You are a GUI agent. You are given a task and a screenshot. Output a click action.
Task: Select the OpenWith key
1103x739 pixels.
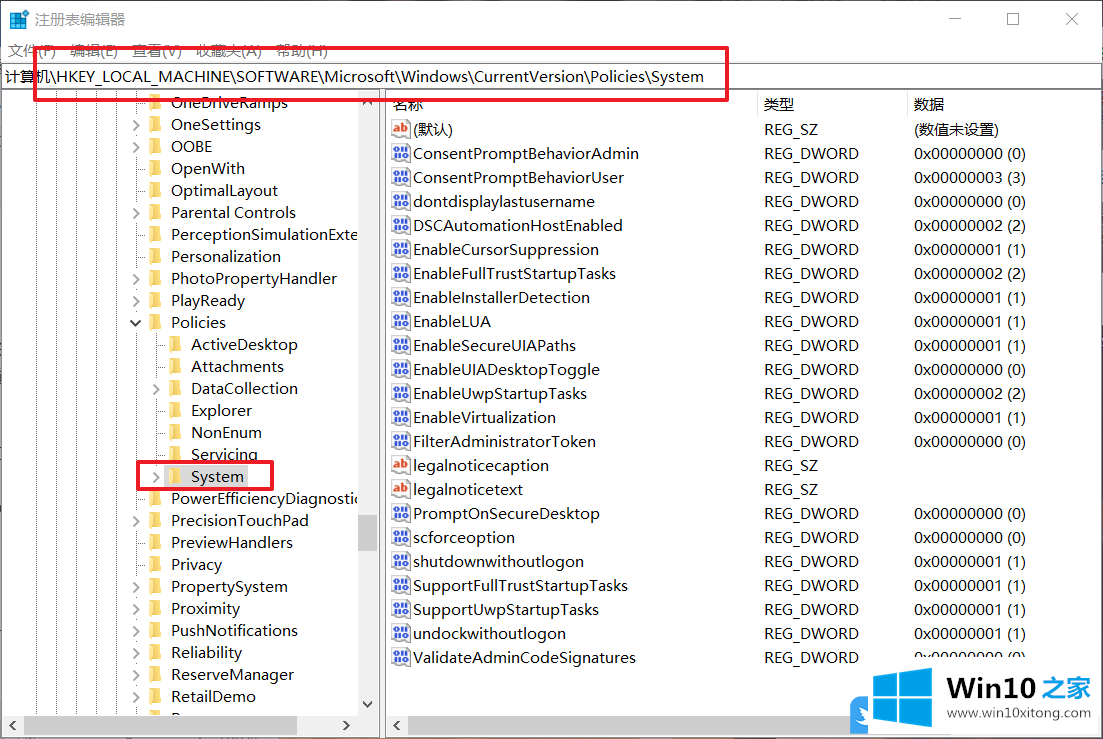pos(208,169)
